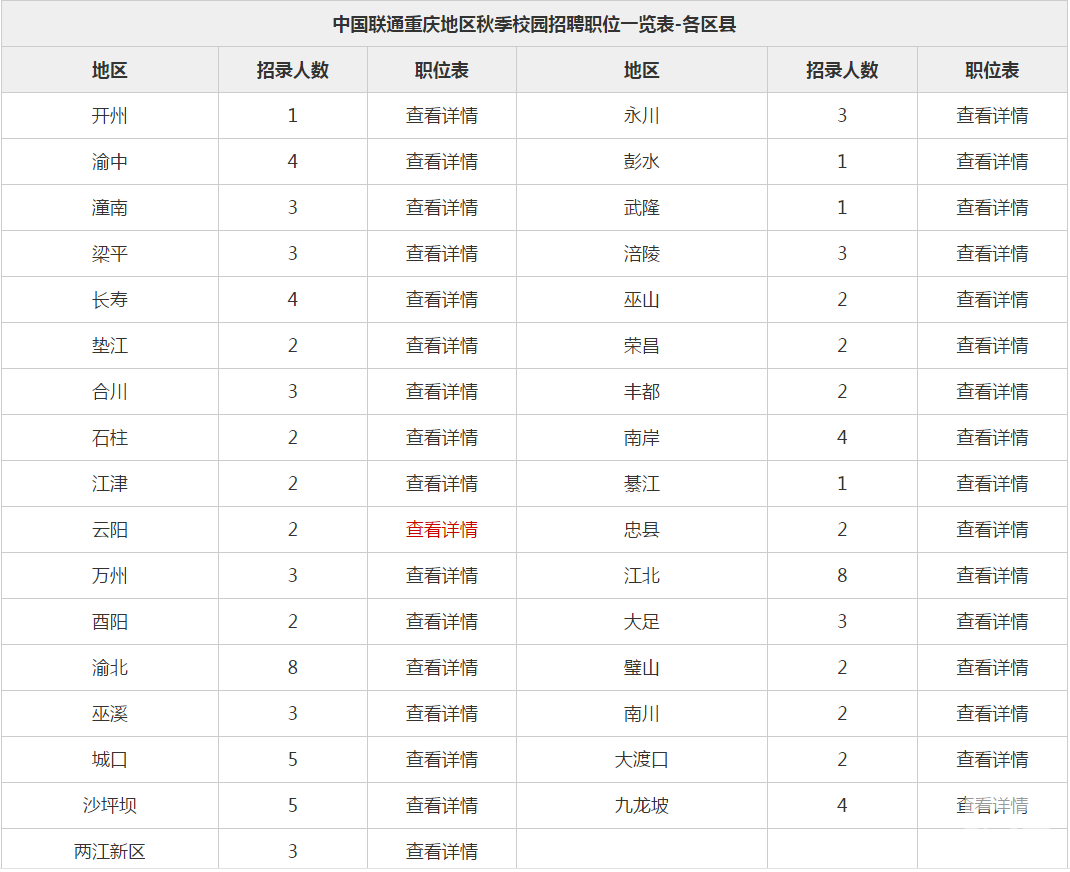Screen dimensions: 1070x872
Task: Open 查看详情 link for 渝中
Action: click(442, 162)
